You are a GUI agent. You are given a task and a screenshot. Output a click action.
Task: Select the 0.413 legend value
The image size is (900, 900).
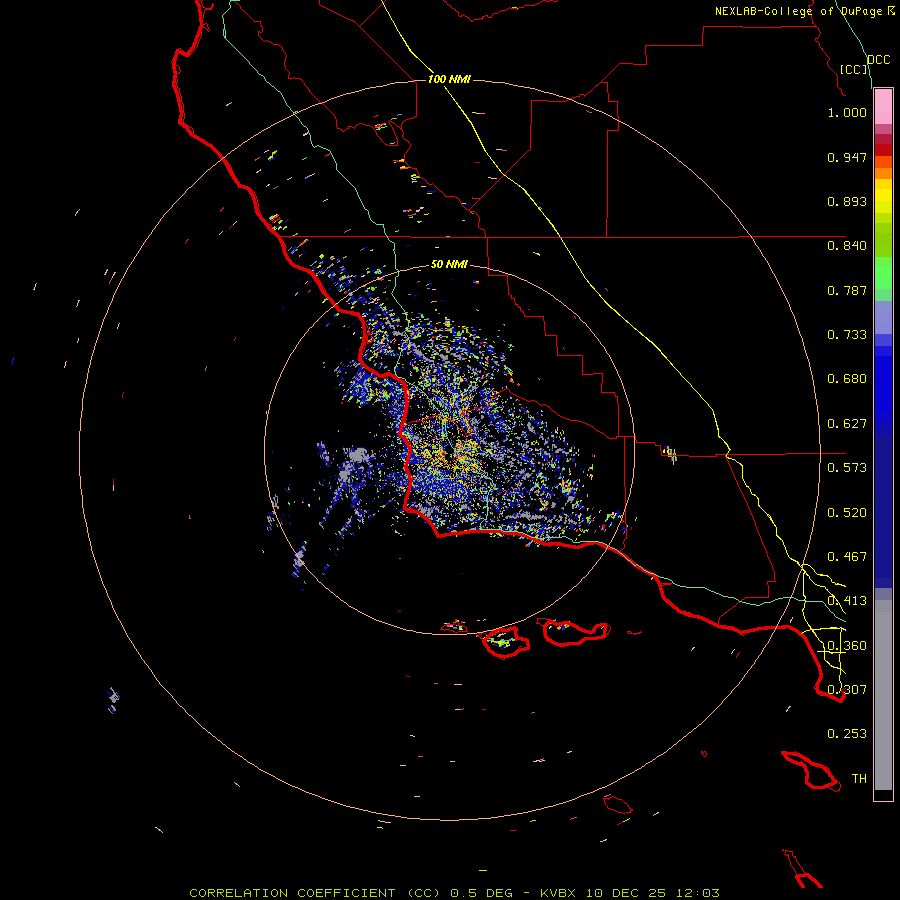tap(847, 601)
